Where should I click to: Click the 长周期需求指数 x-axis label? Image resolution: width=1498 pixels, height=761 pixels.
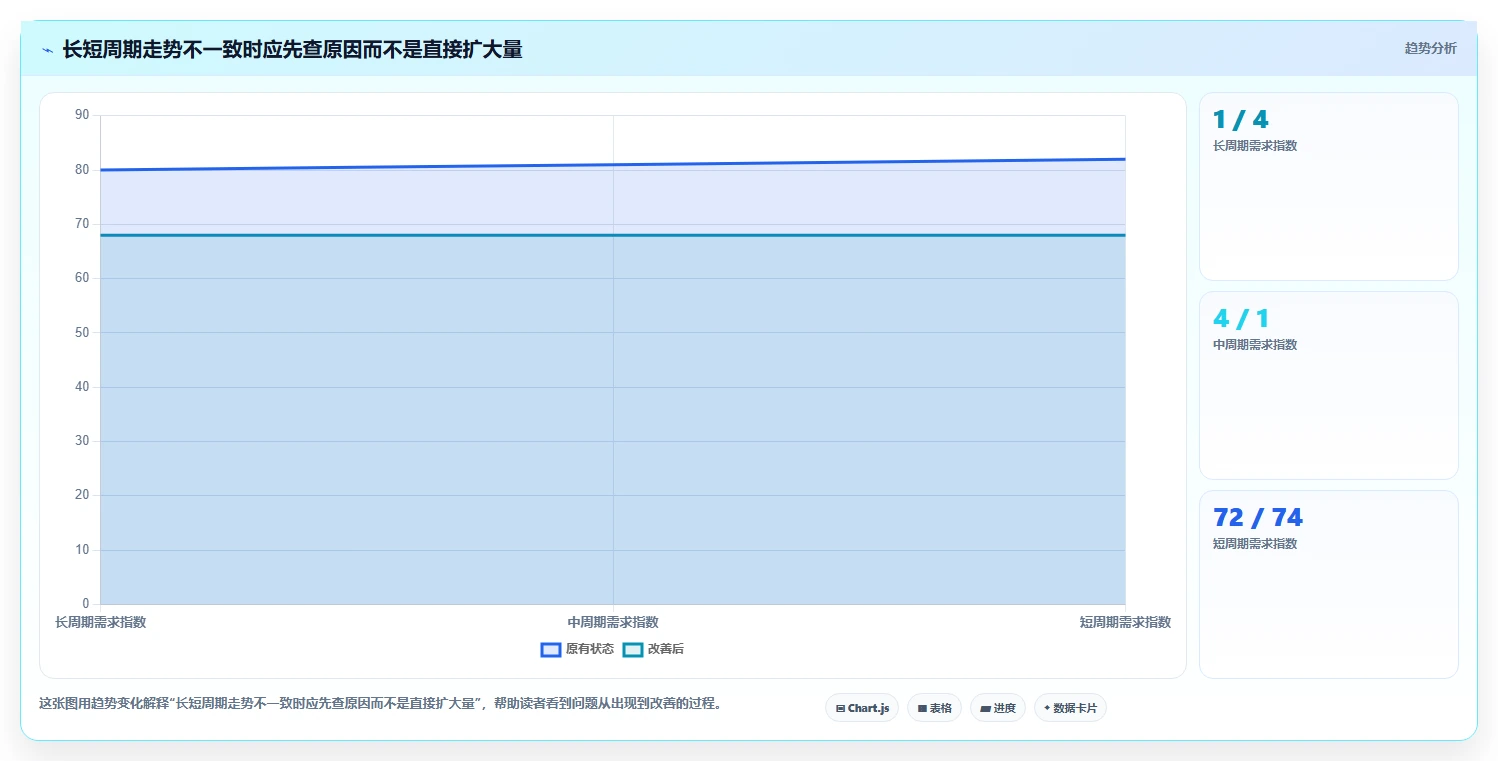tap(100, 622)
